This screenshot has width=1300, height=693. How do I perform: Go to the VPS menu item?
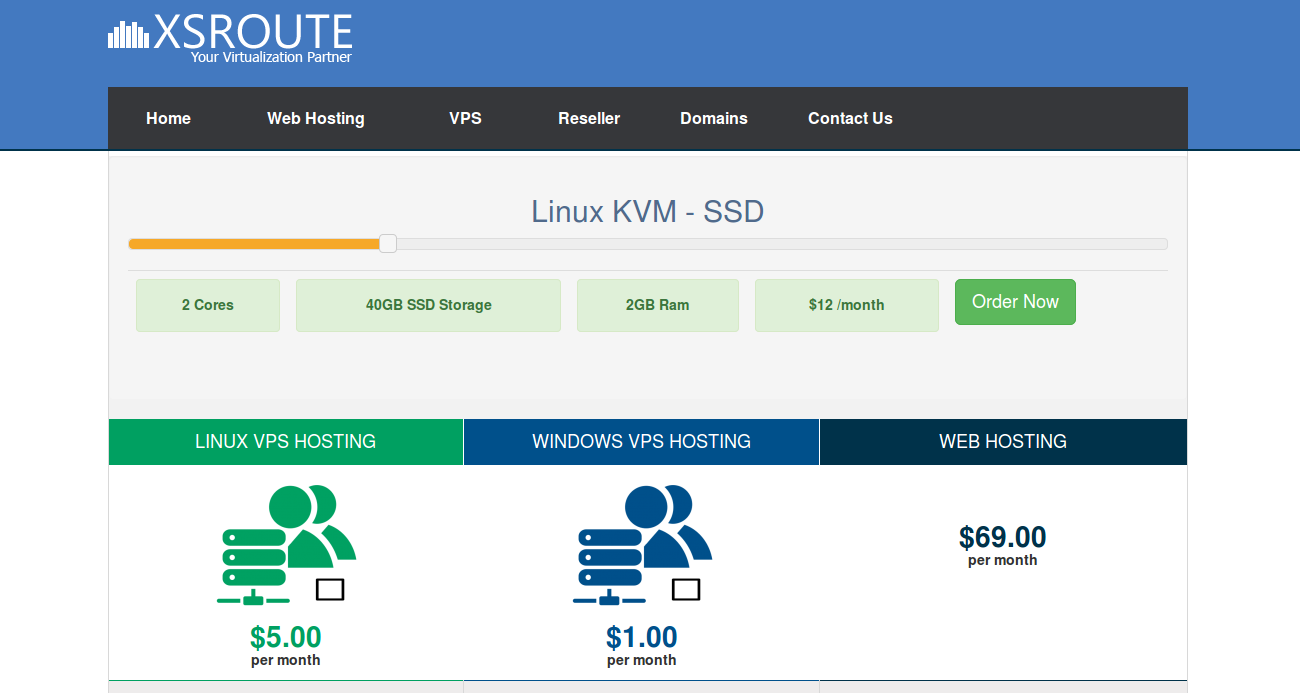click(465, 118)
